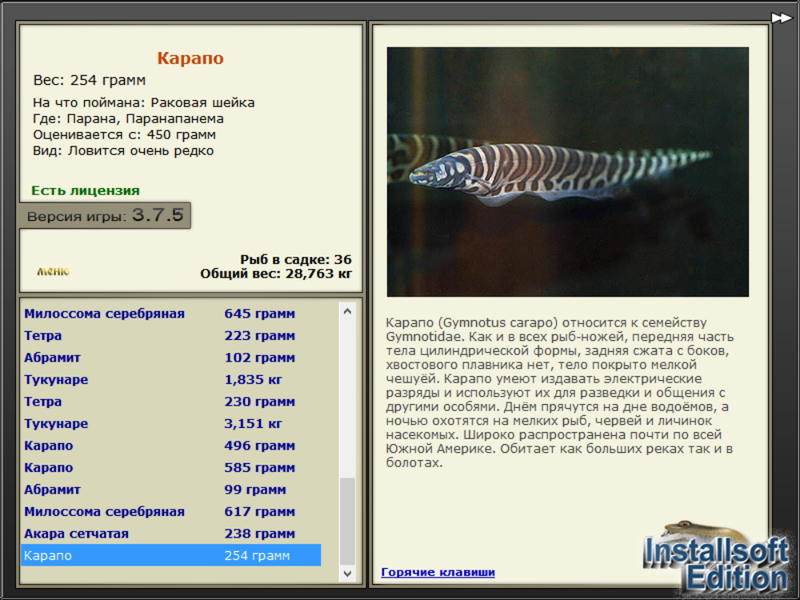Select Тетра 230 грамм row
Screen dimensions: 800x600
pos(171,401)
